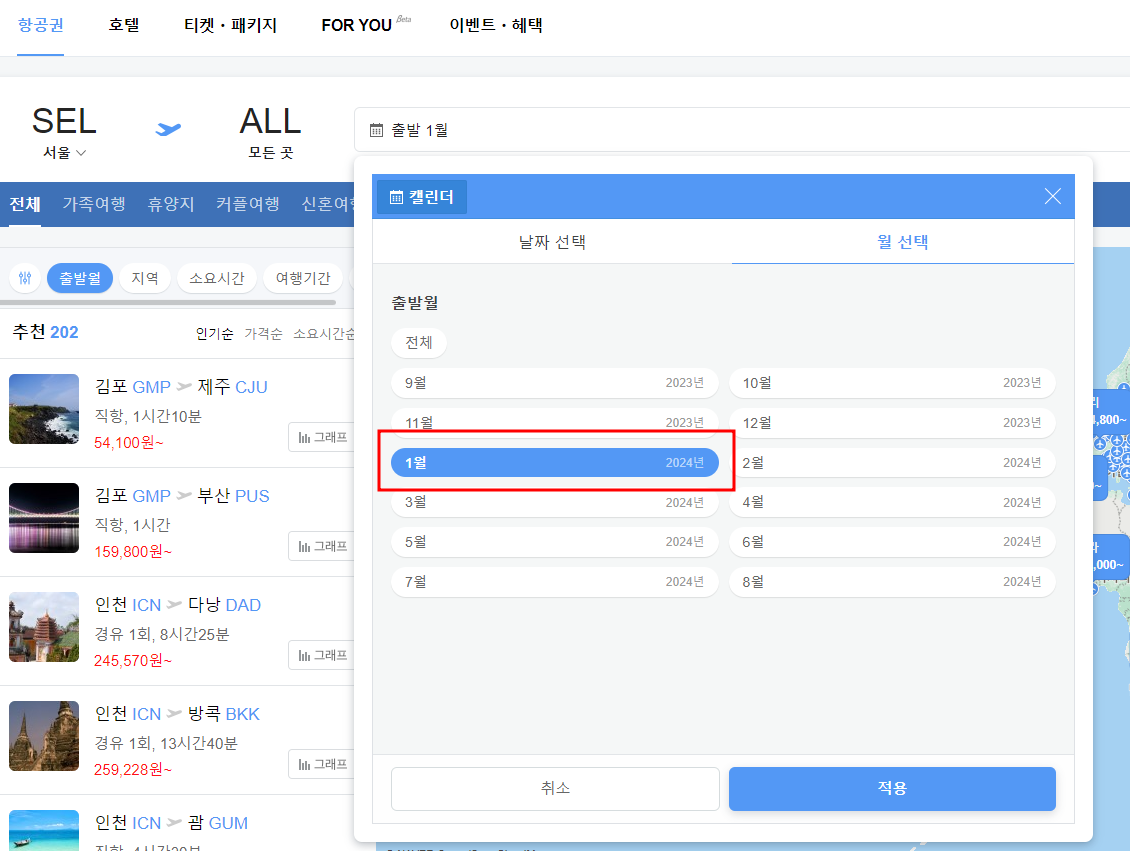
Task: Expand the 여행기간 filter options
Action: click(303, 277)
